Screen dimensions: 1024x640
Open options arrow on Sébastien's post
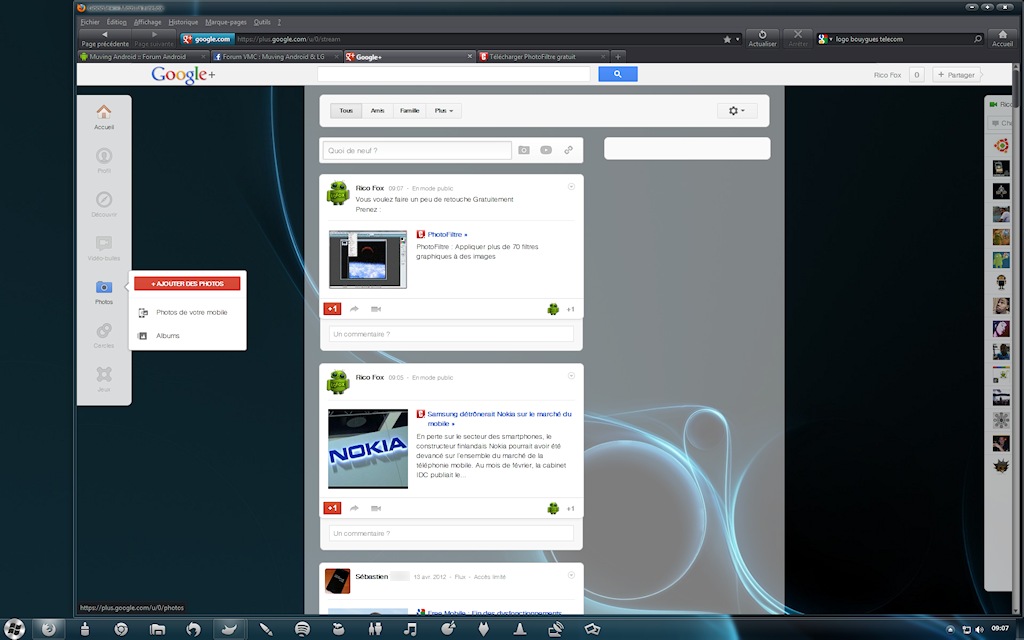(x=571, y=575)
